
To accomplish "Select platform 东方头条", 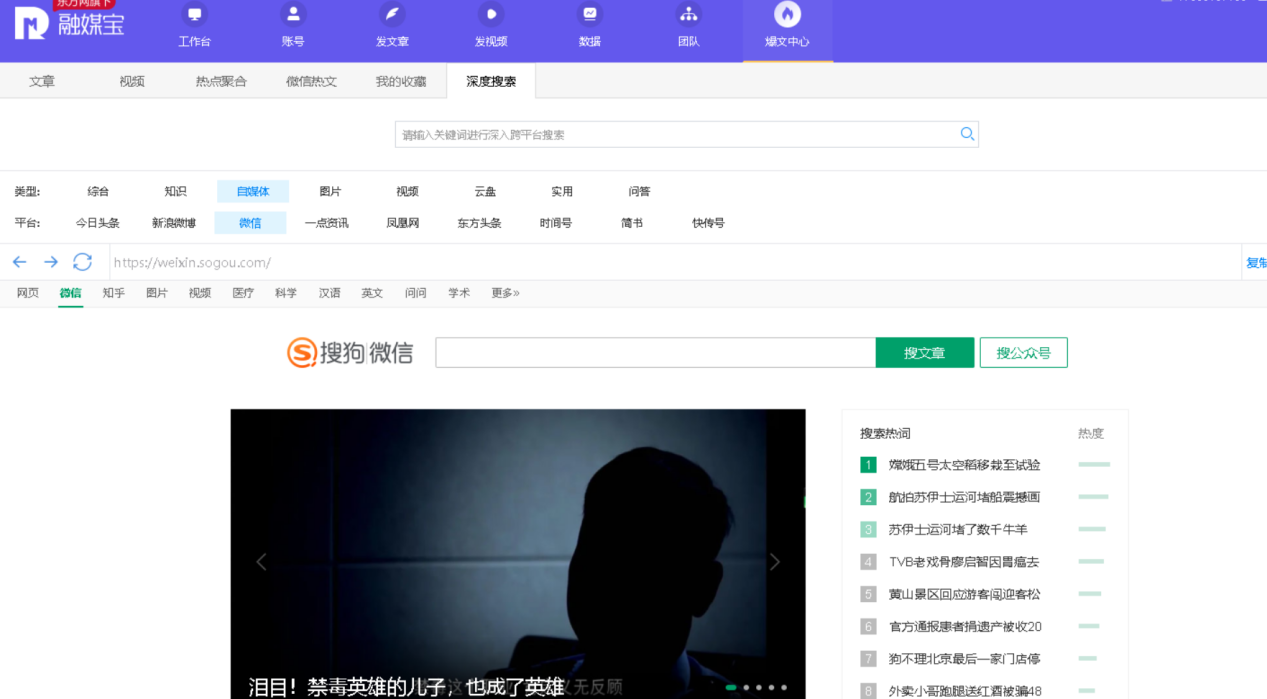I will [479, 223].
